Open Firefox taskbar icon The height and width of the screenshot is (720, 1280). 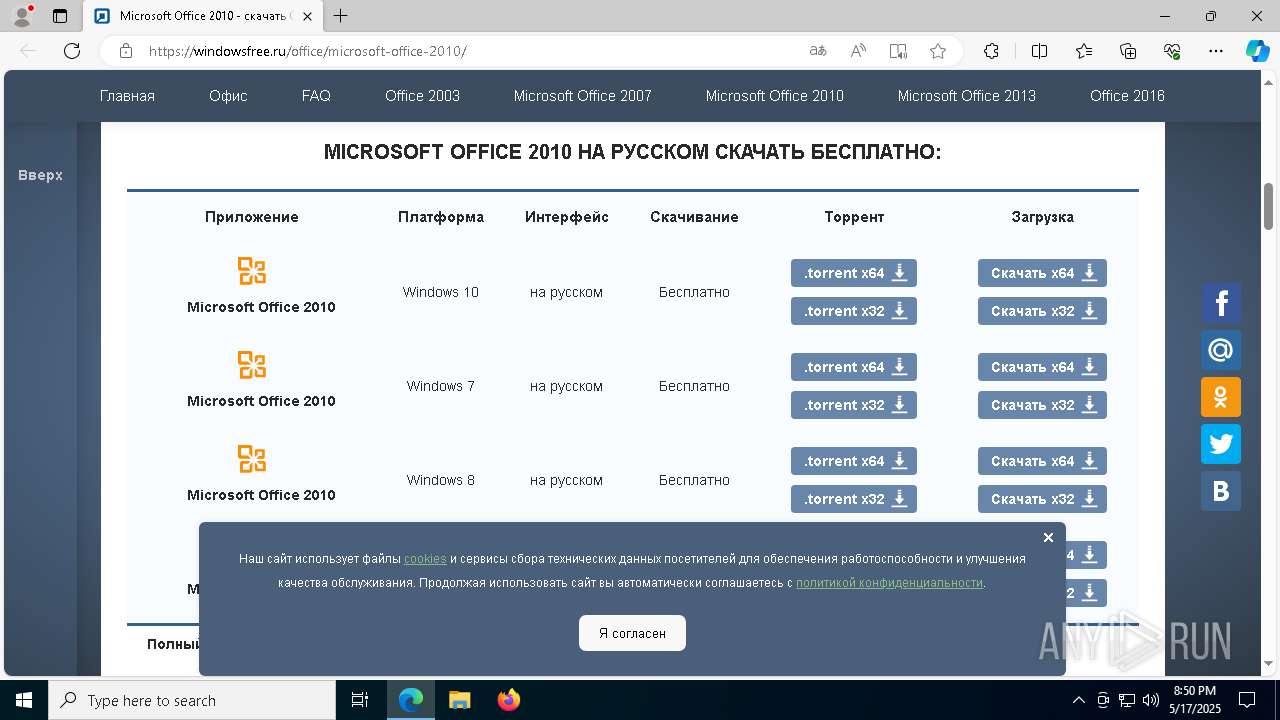[509, 700]
